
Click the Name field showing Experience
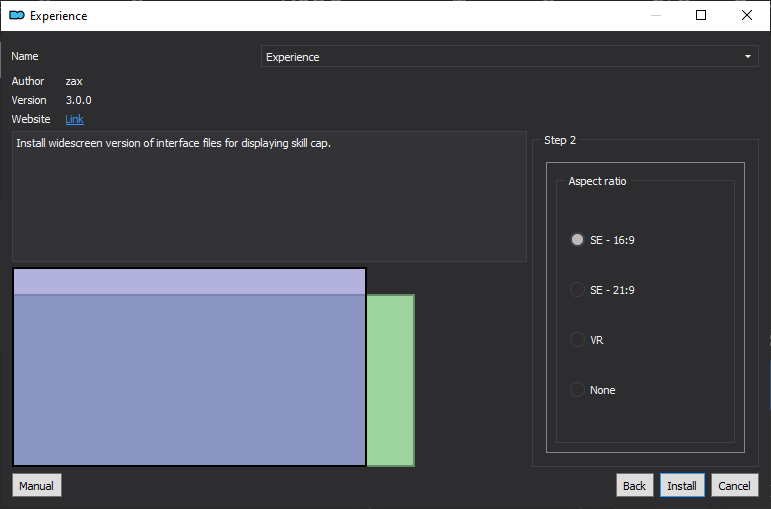pos(509,57)
